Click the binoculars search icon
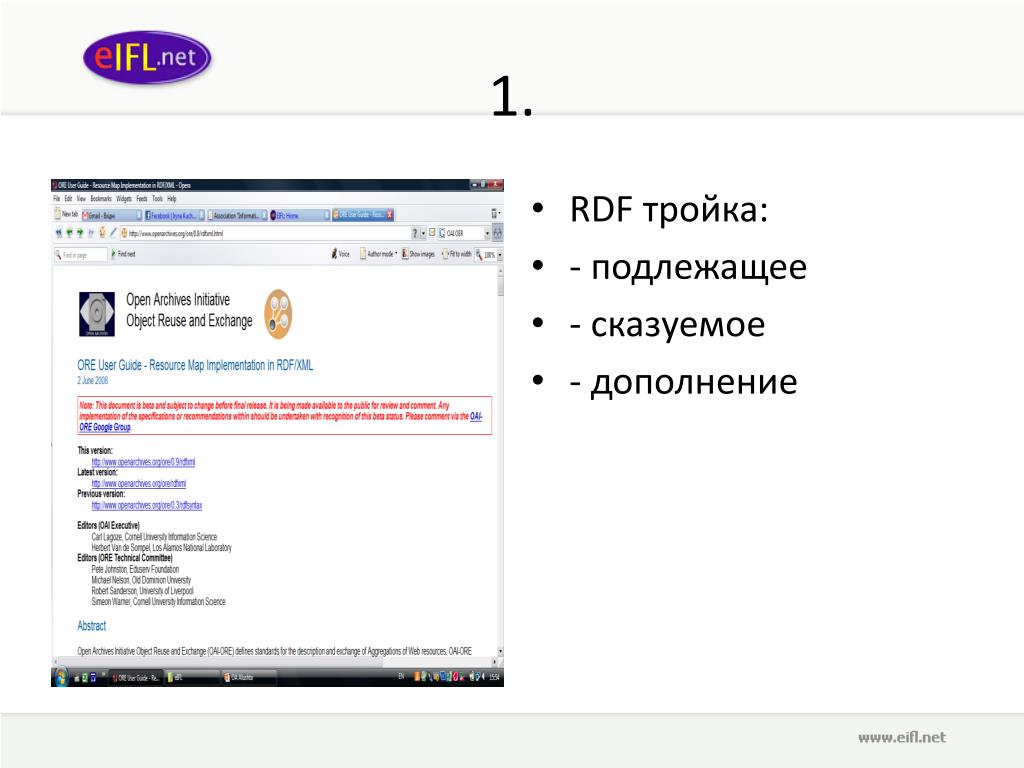 coord(498,233)
